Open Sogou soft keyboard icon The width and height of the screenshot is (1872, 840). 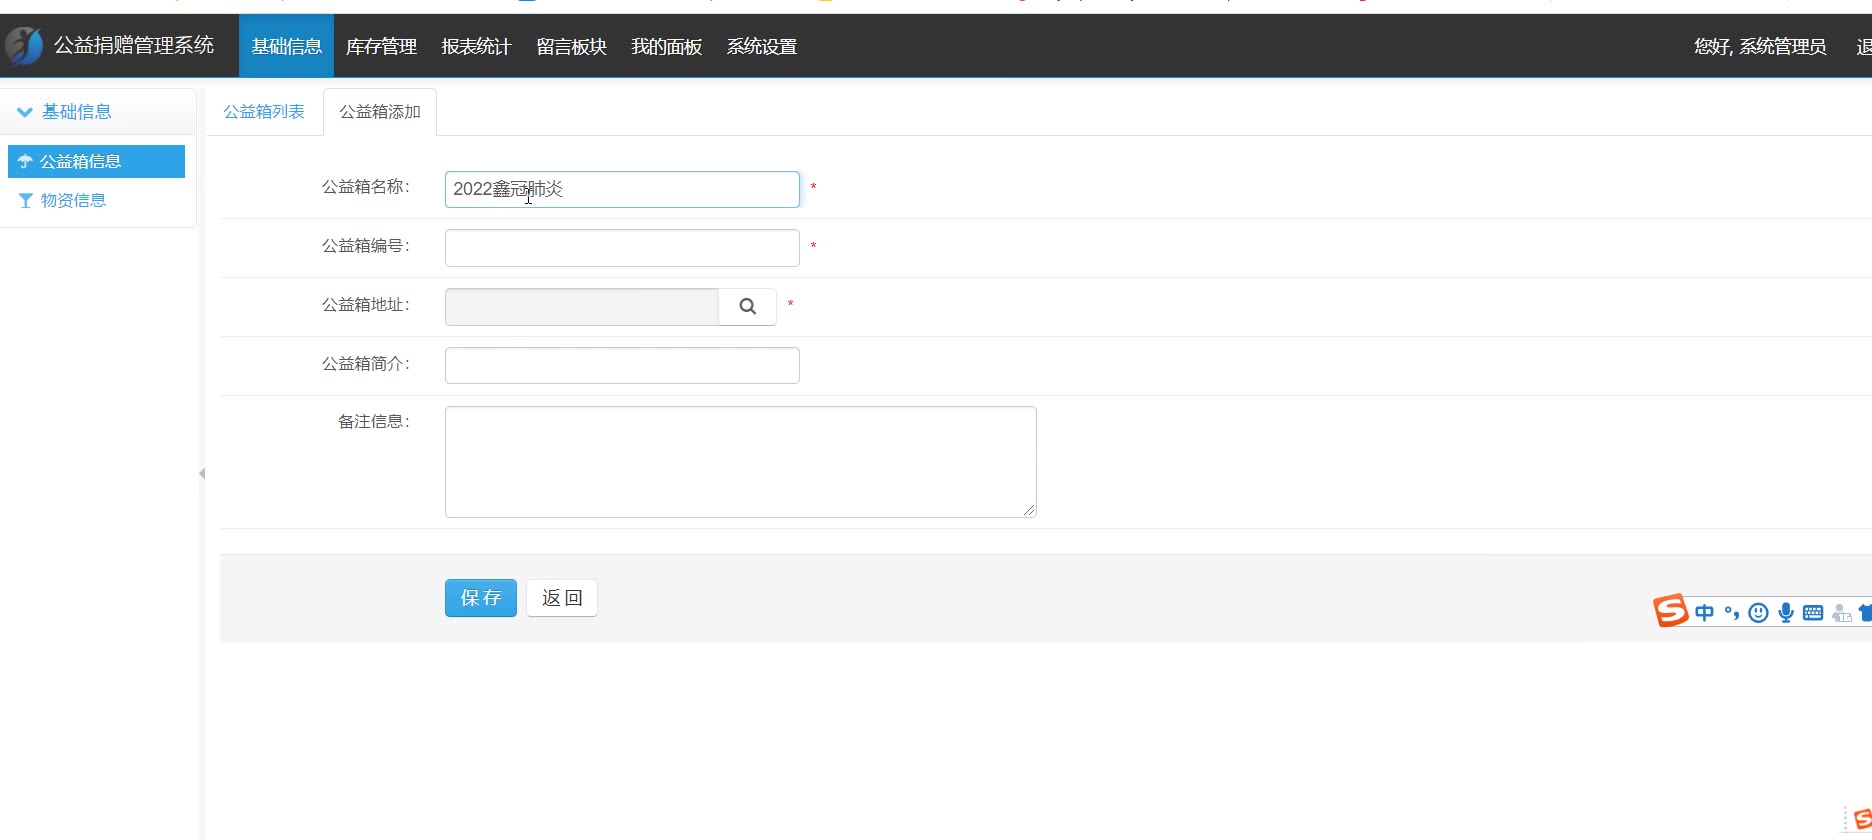pos(1813,613)
